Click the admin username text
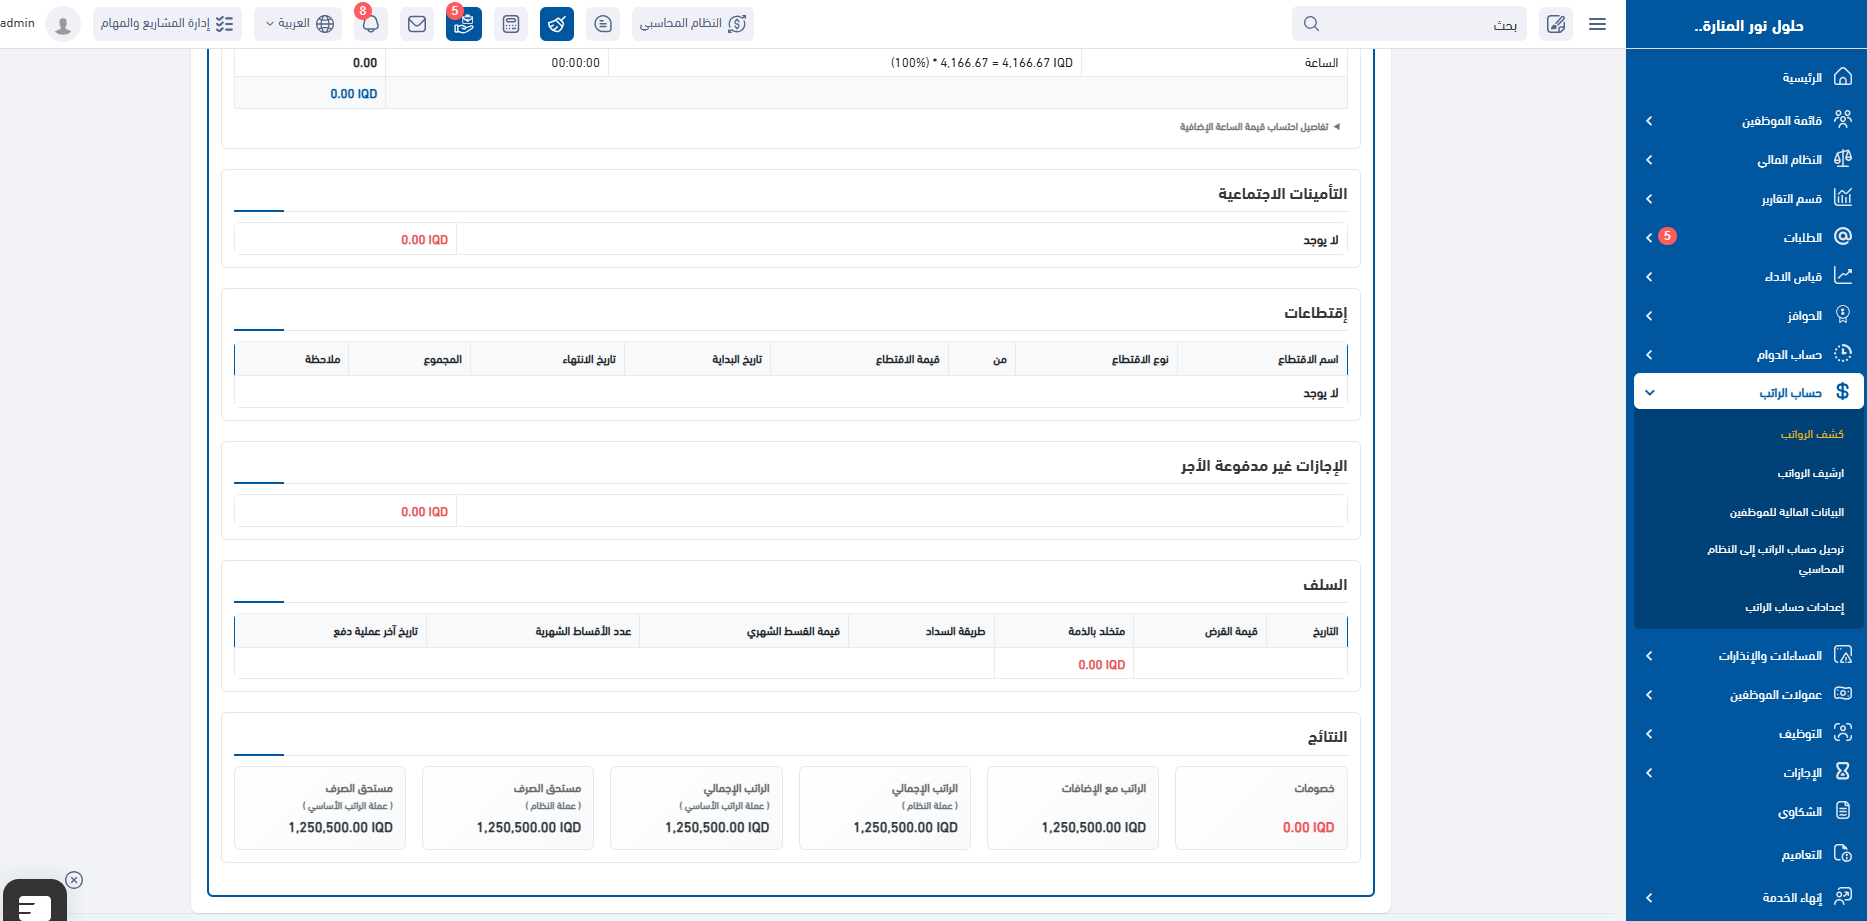The height and width of the screenshot is (921, 1867). [18, 23]
